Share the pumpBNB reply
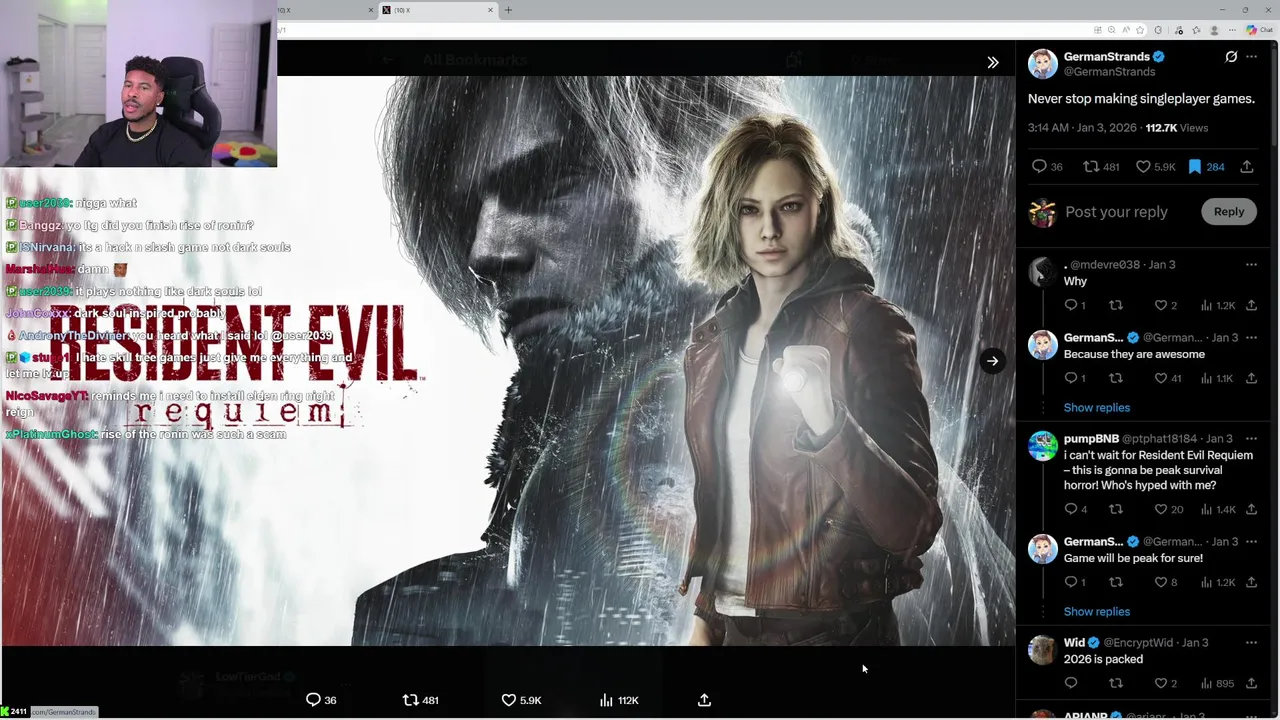The image size is (1280, 720). [1252, 509]
